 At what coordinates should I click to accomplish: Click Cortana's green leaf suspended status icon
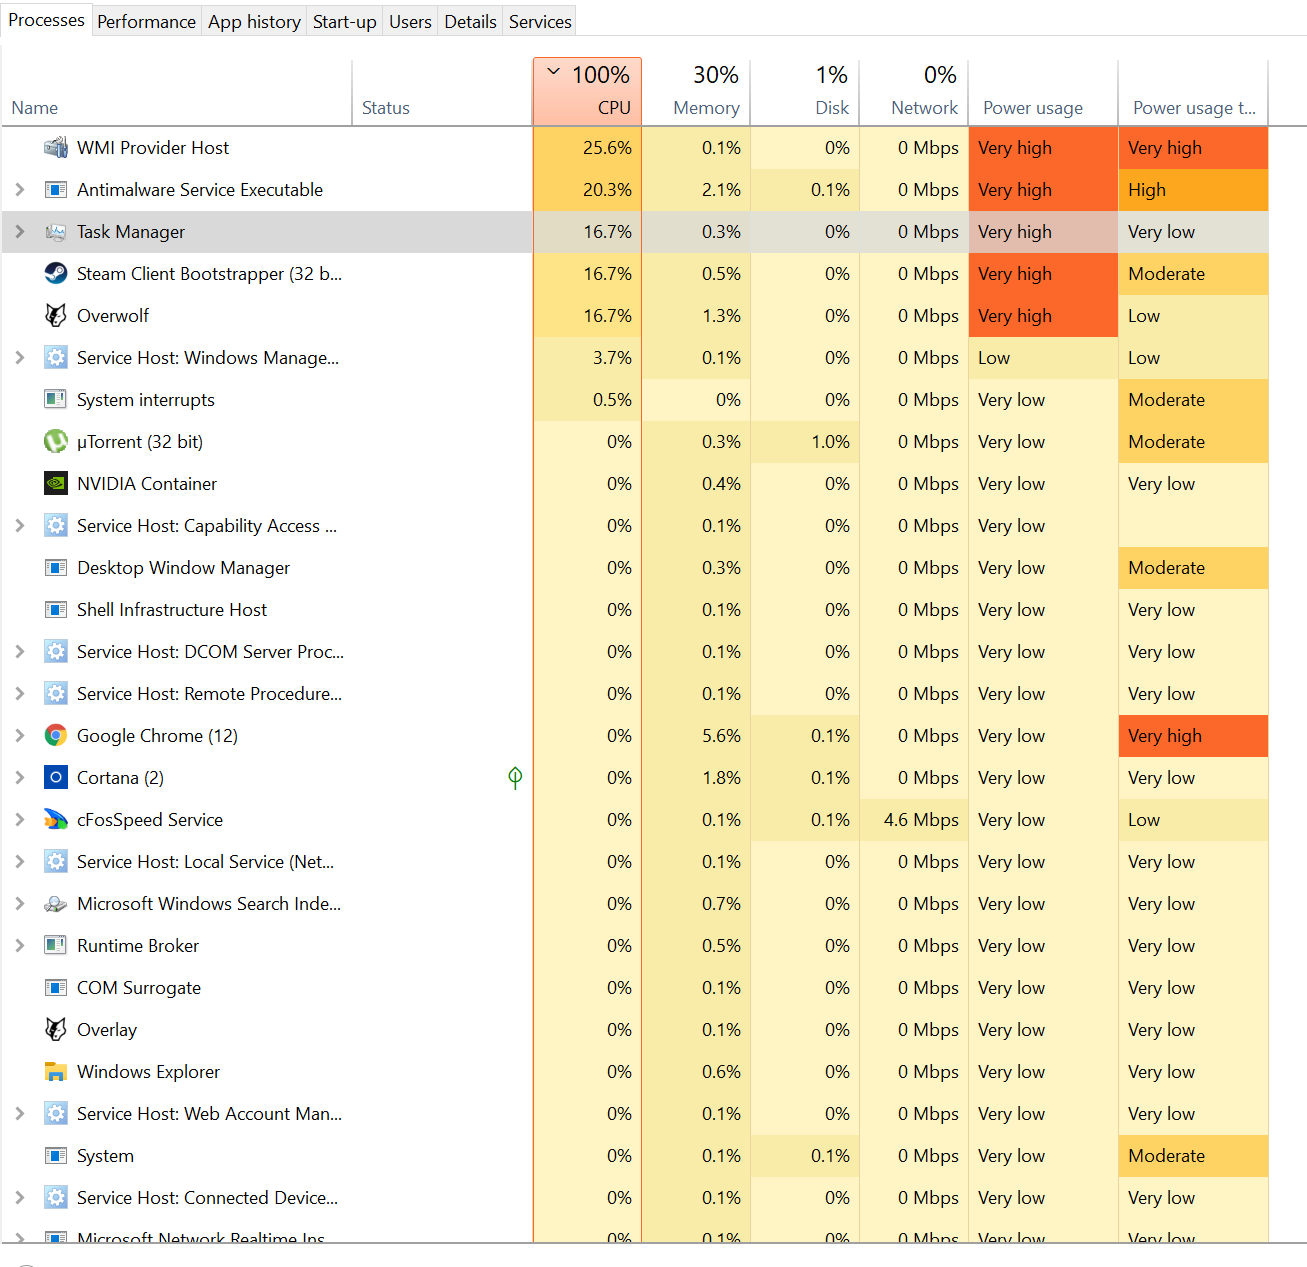(515, 778)
